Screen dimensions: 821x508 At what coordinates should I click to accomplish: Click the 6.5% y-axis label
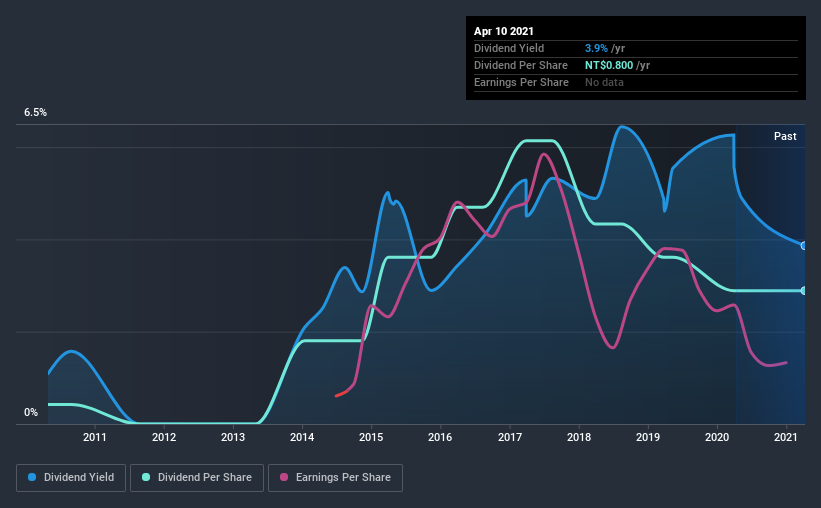[35, 113]
